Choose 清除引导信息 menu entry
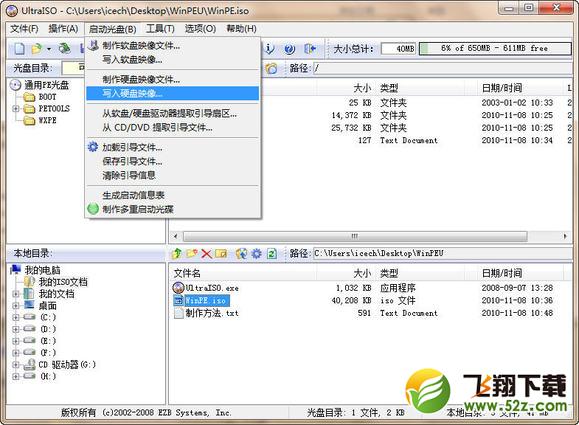The image size is (579, 425). point(172,175)
